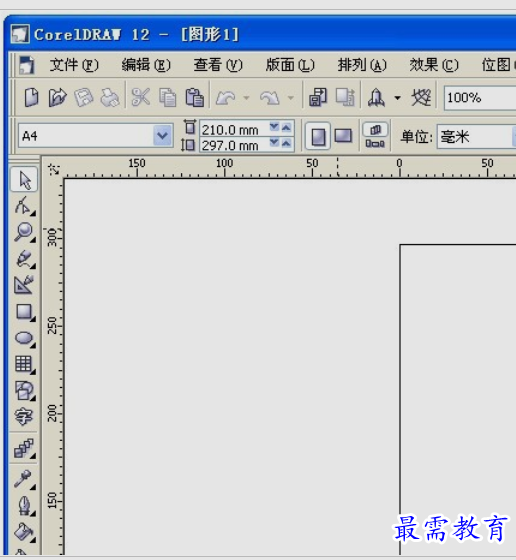Set page orientation to Landscape
516x560 pixels.
[x=344, y=136]
